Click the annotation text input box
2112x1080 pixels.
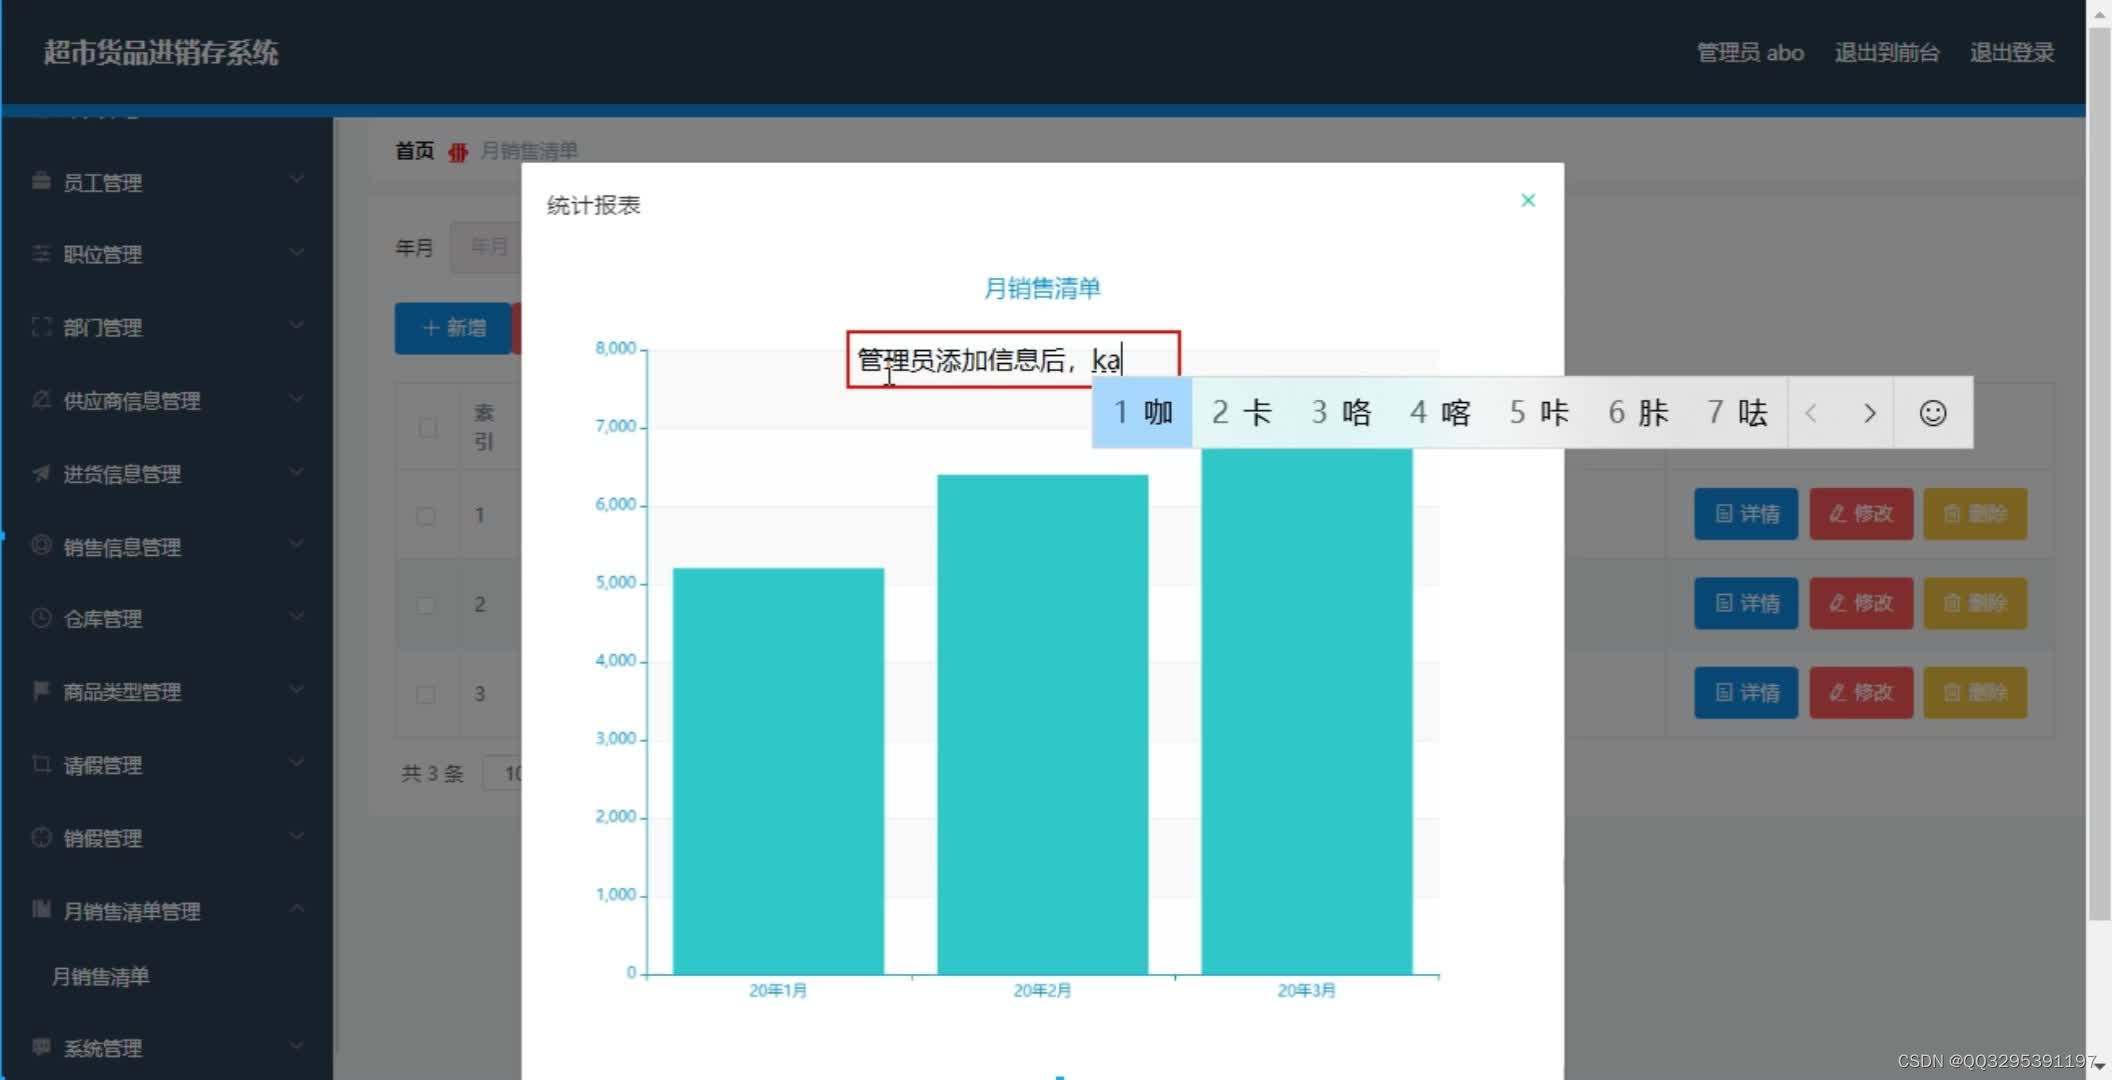click(x=1013, y=360)
